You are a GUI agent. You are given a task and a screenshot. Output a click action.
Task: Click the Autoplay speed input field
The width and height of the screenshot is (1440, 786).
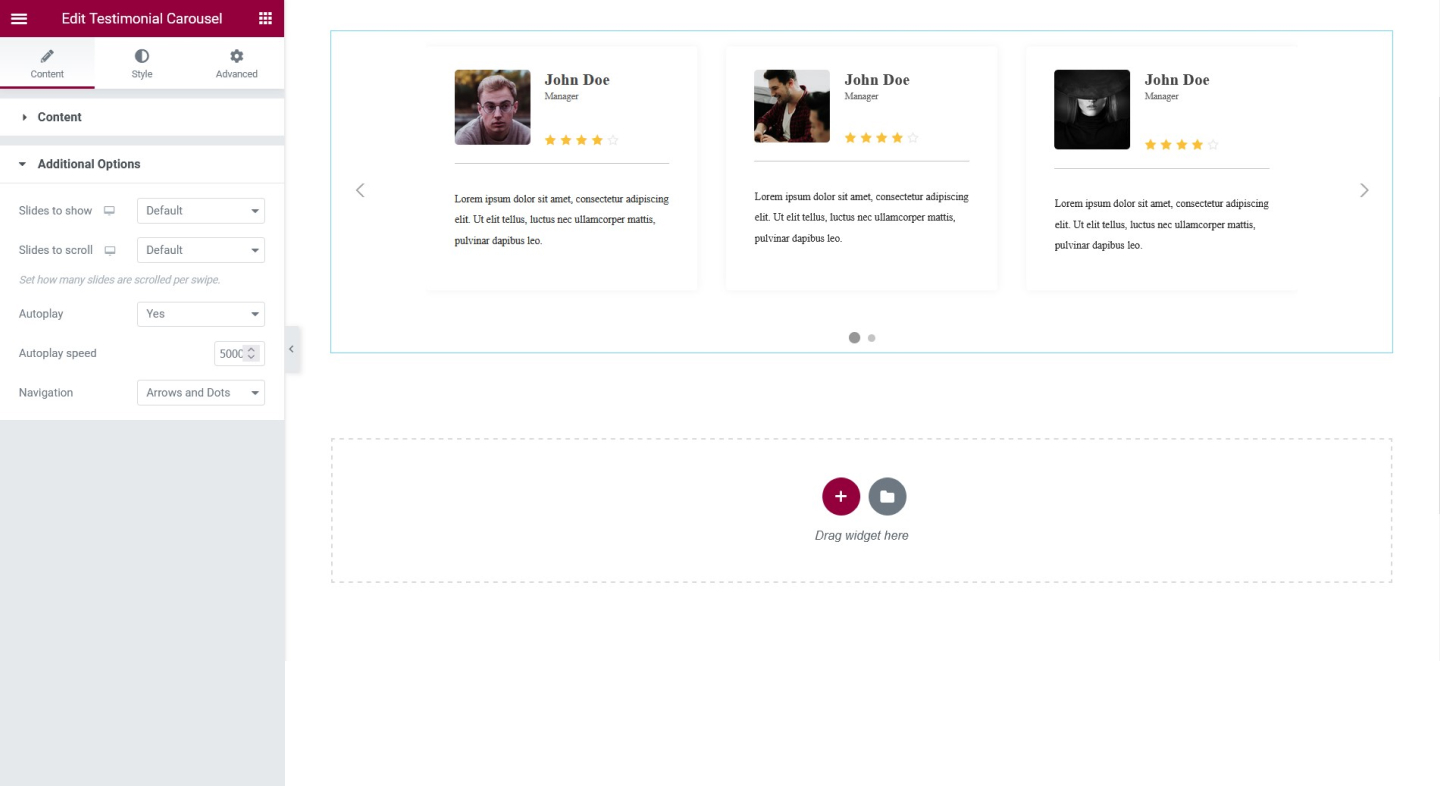coord(238,353)
